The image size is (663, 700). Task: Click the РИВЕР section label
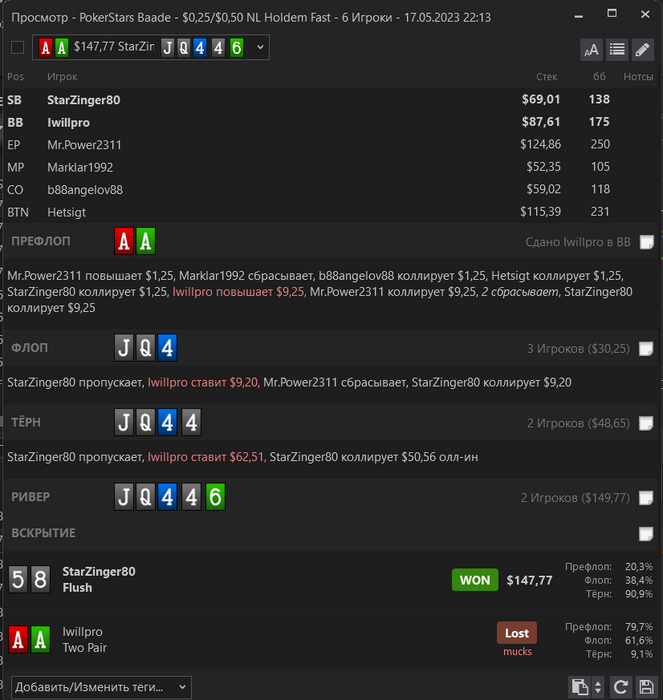click(x=30, y=497)
